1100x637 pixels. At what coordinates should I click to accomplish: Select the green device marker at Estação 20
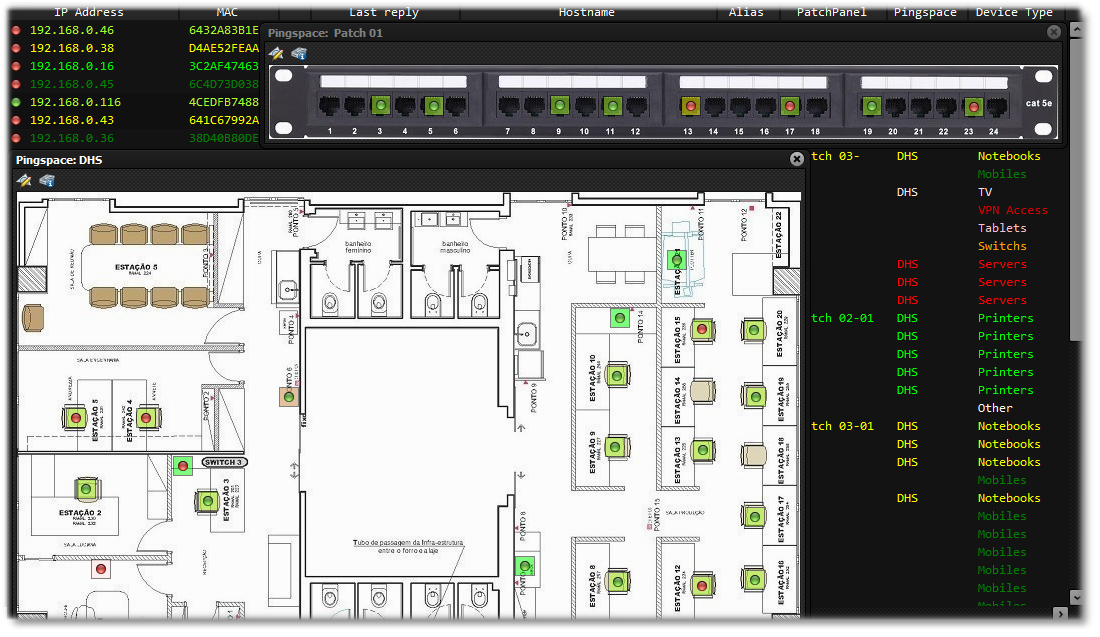coord(753,330)
